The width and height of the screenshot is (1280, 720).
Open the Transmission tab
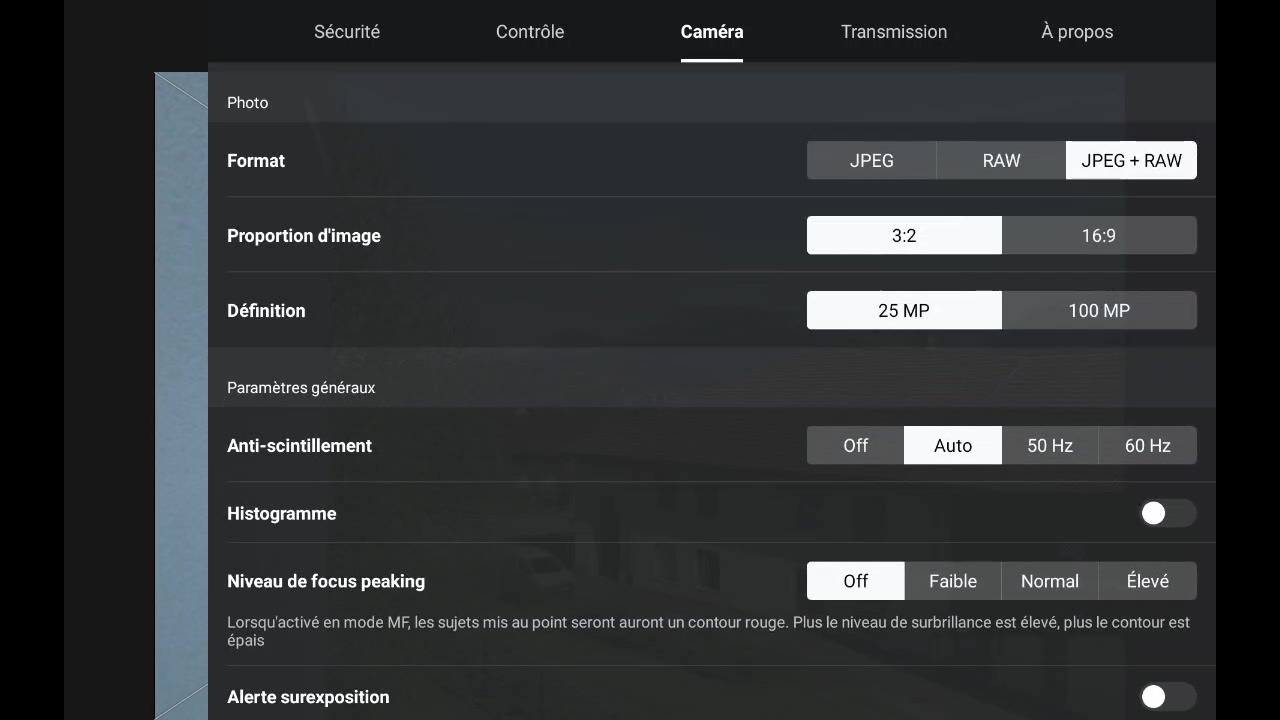[894, 32]
